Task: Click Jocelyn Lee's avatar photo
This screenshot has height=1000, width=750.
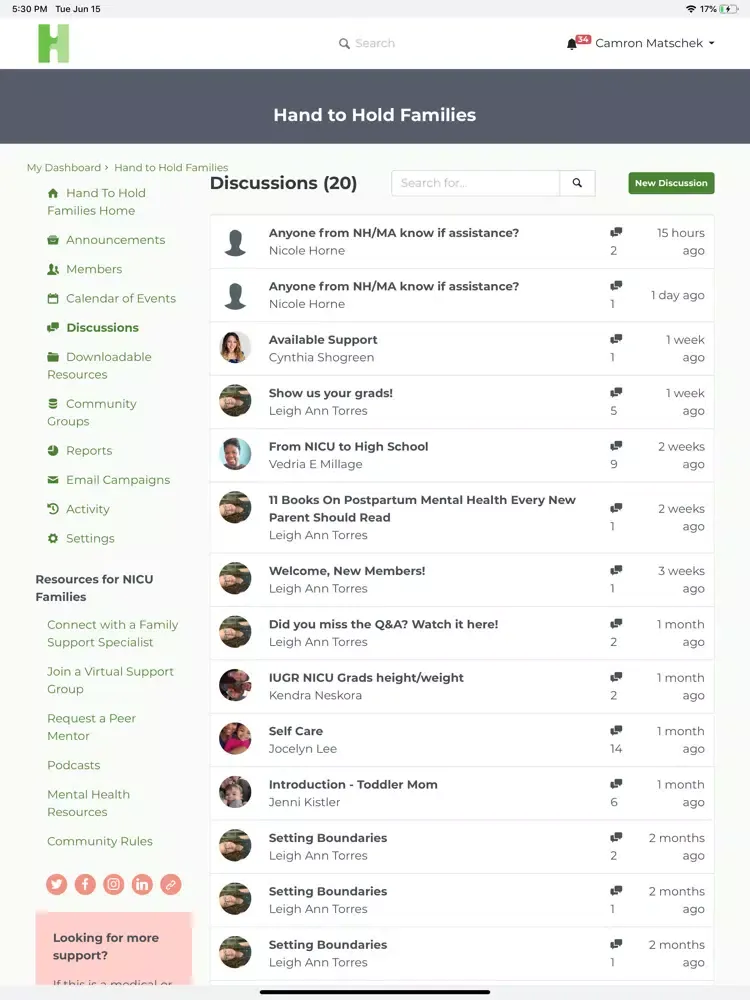Action: (235, 739)
